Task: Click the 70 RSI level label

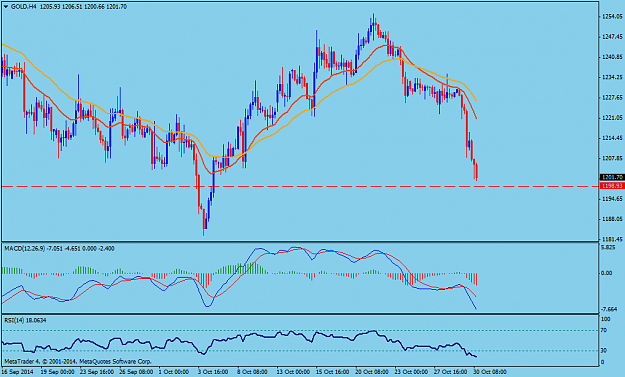Action: pos(604,330)
